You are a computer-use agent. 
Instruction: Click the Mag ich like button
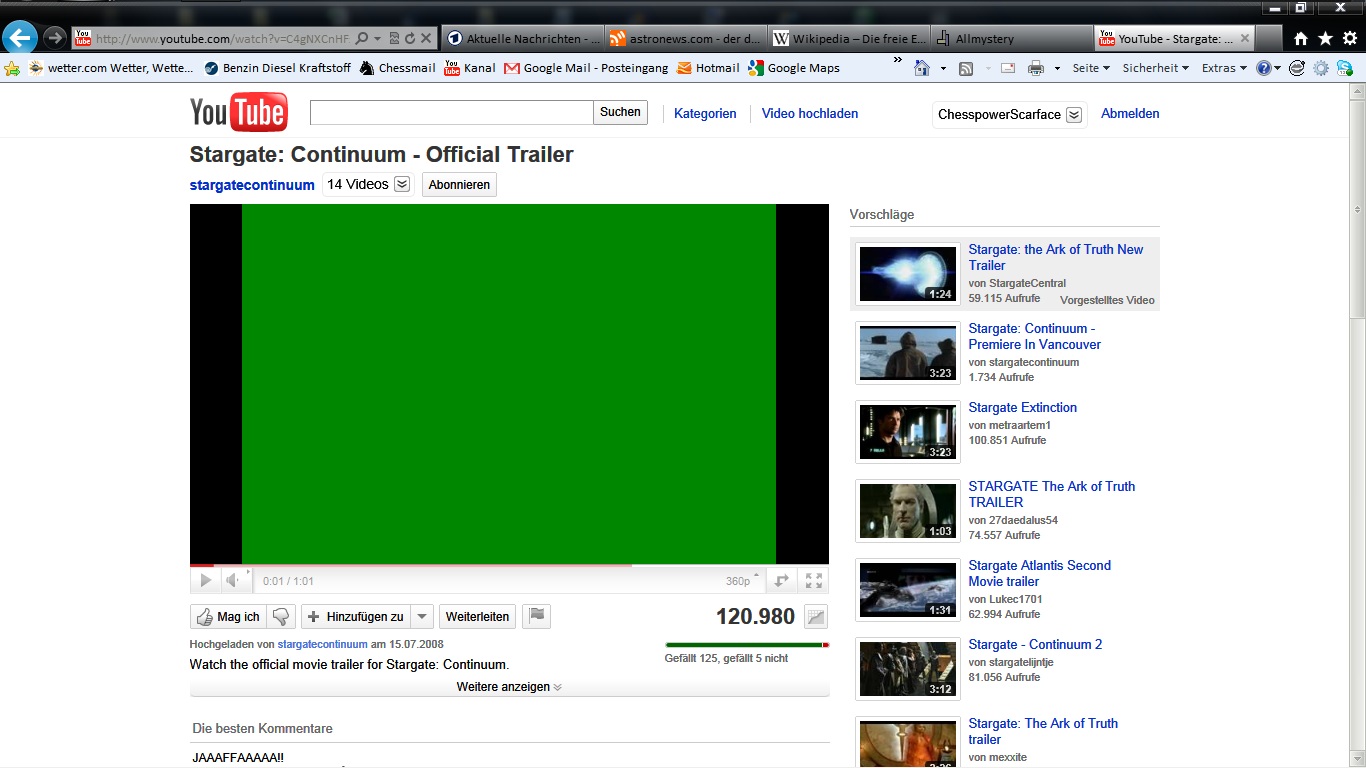tap(228, 617)
